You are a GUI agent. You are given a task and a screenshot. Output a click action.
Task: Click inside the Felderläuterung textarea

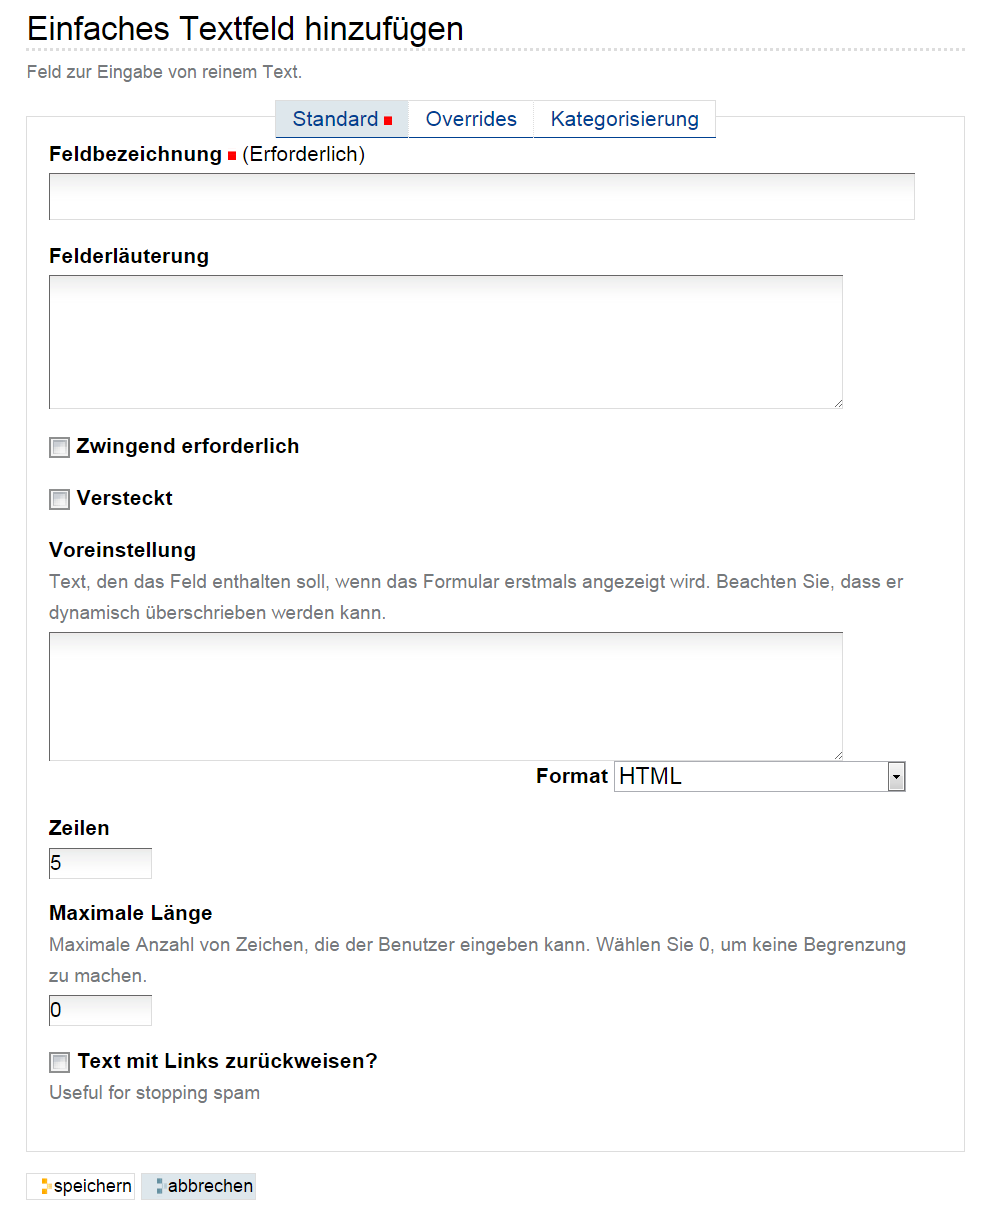coord(446,342)
